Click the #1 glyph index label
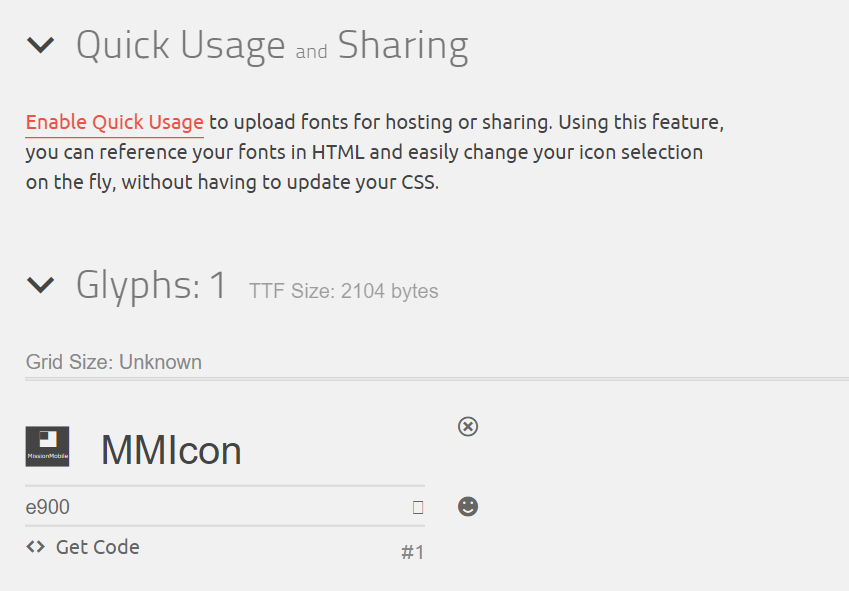The width and height of the screenshot is (849, 591). (x=413, y=553)
